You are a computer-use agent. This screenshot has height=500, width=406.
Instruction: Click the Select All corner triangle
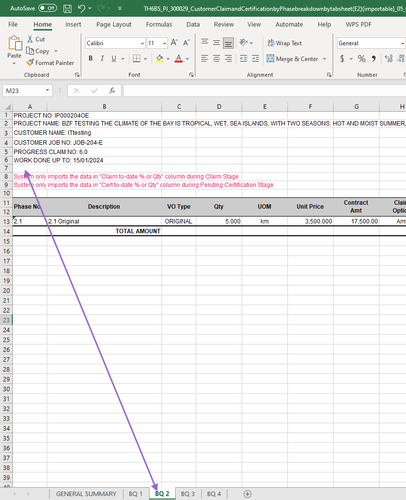pyautogui.click(x=7, y=107)
